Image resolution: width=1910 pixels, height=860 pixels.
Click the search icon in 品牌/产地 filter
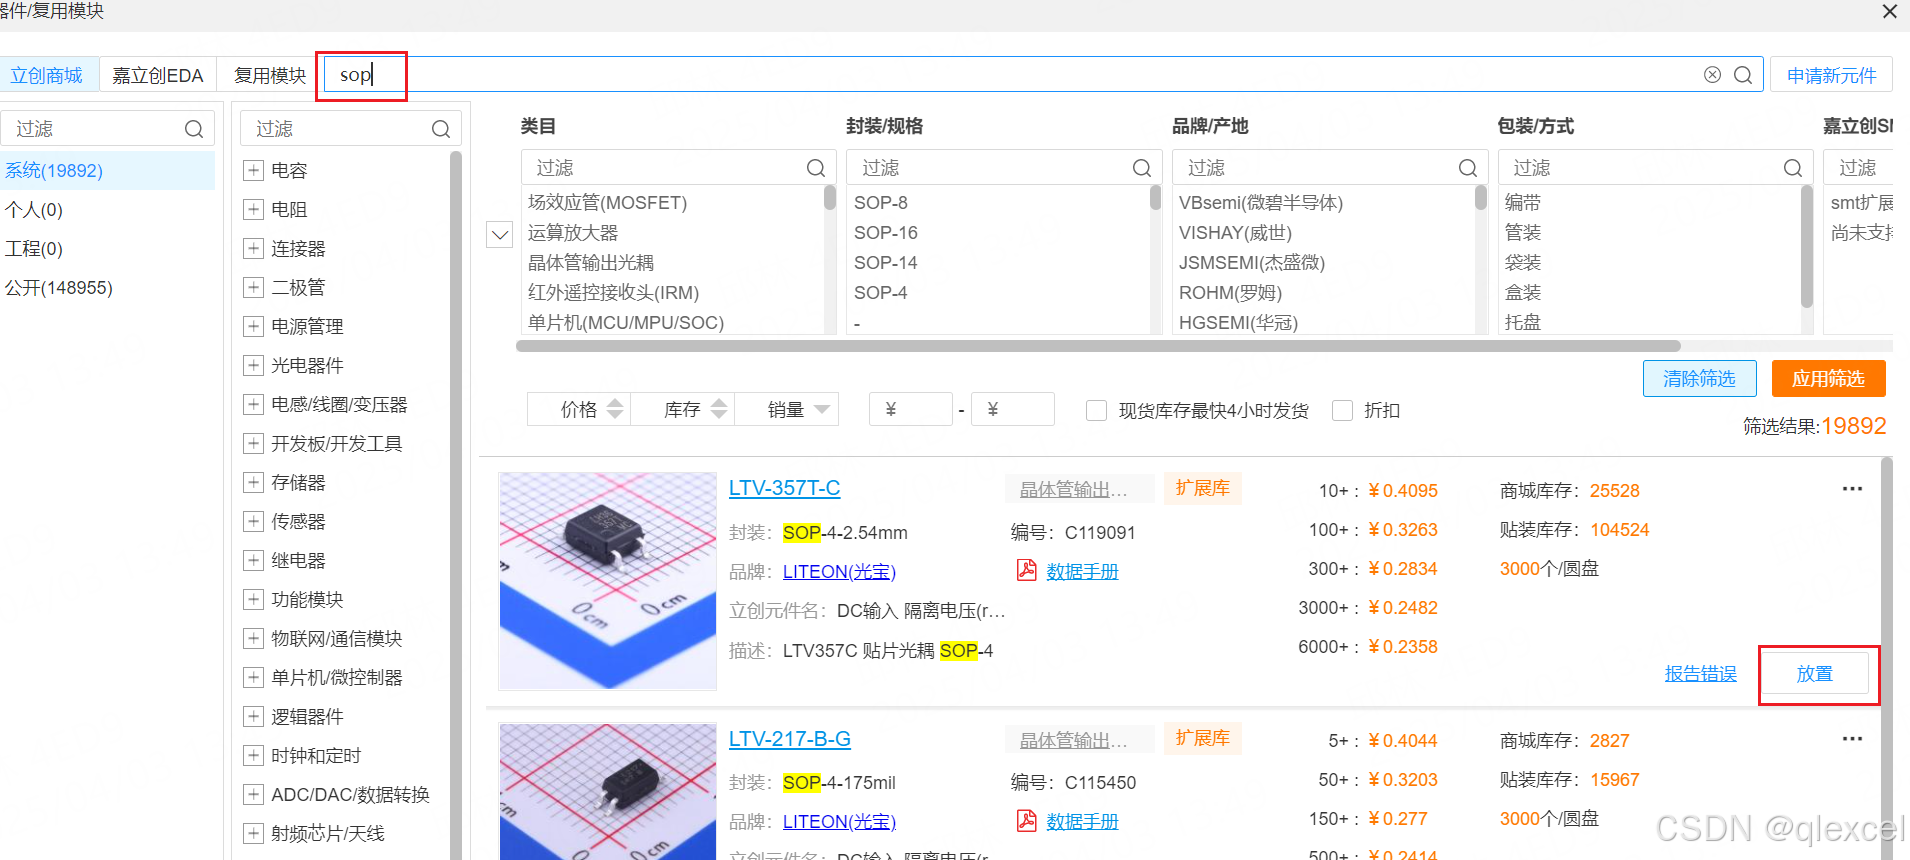[x=1467, y=168]
